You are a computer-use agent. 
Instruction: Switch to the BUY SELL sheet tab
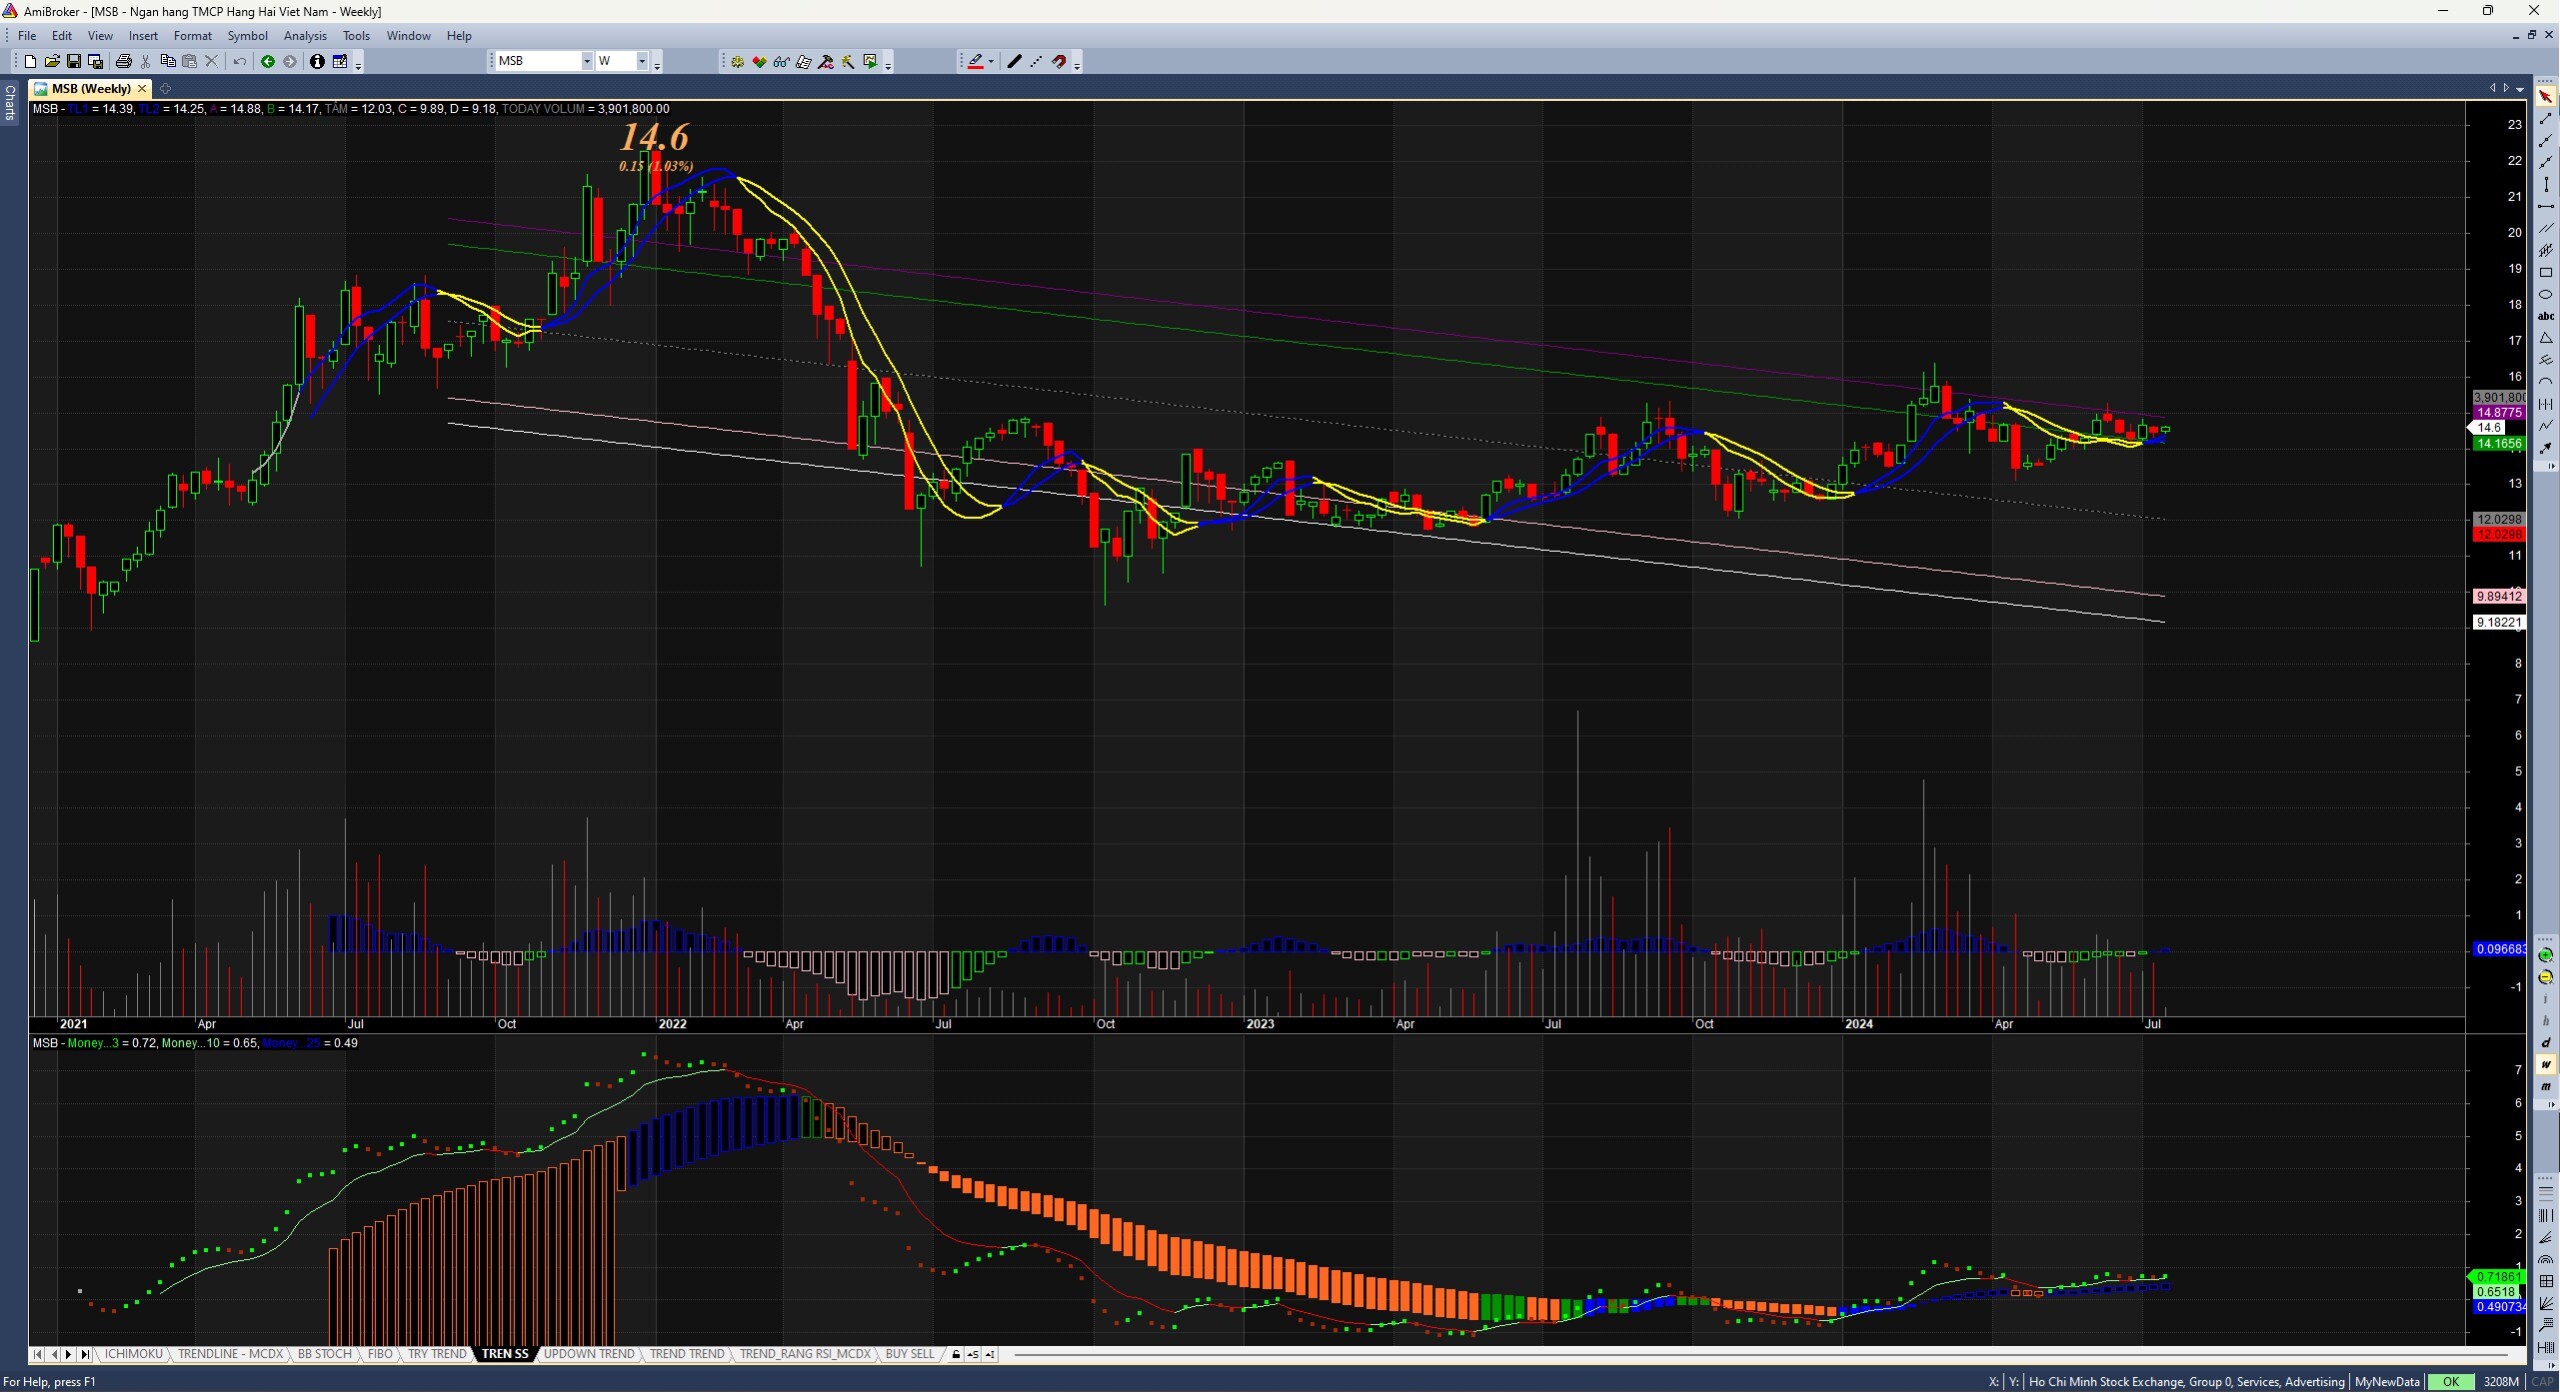(909, 1354)
